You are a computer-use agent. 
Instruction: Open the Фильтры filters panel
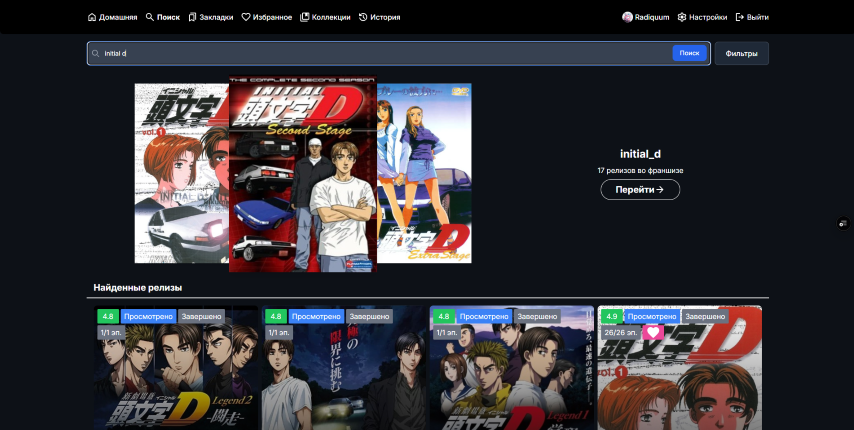[741, 53]
